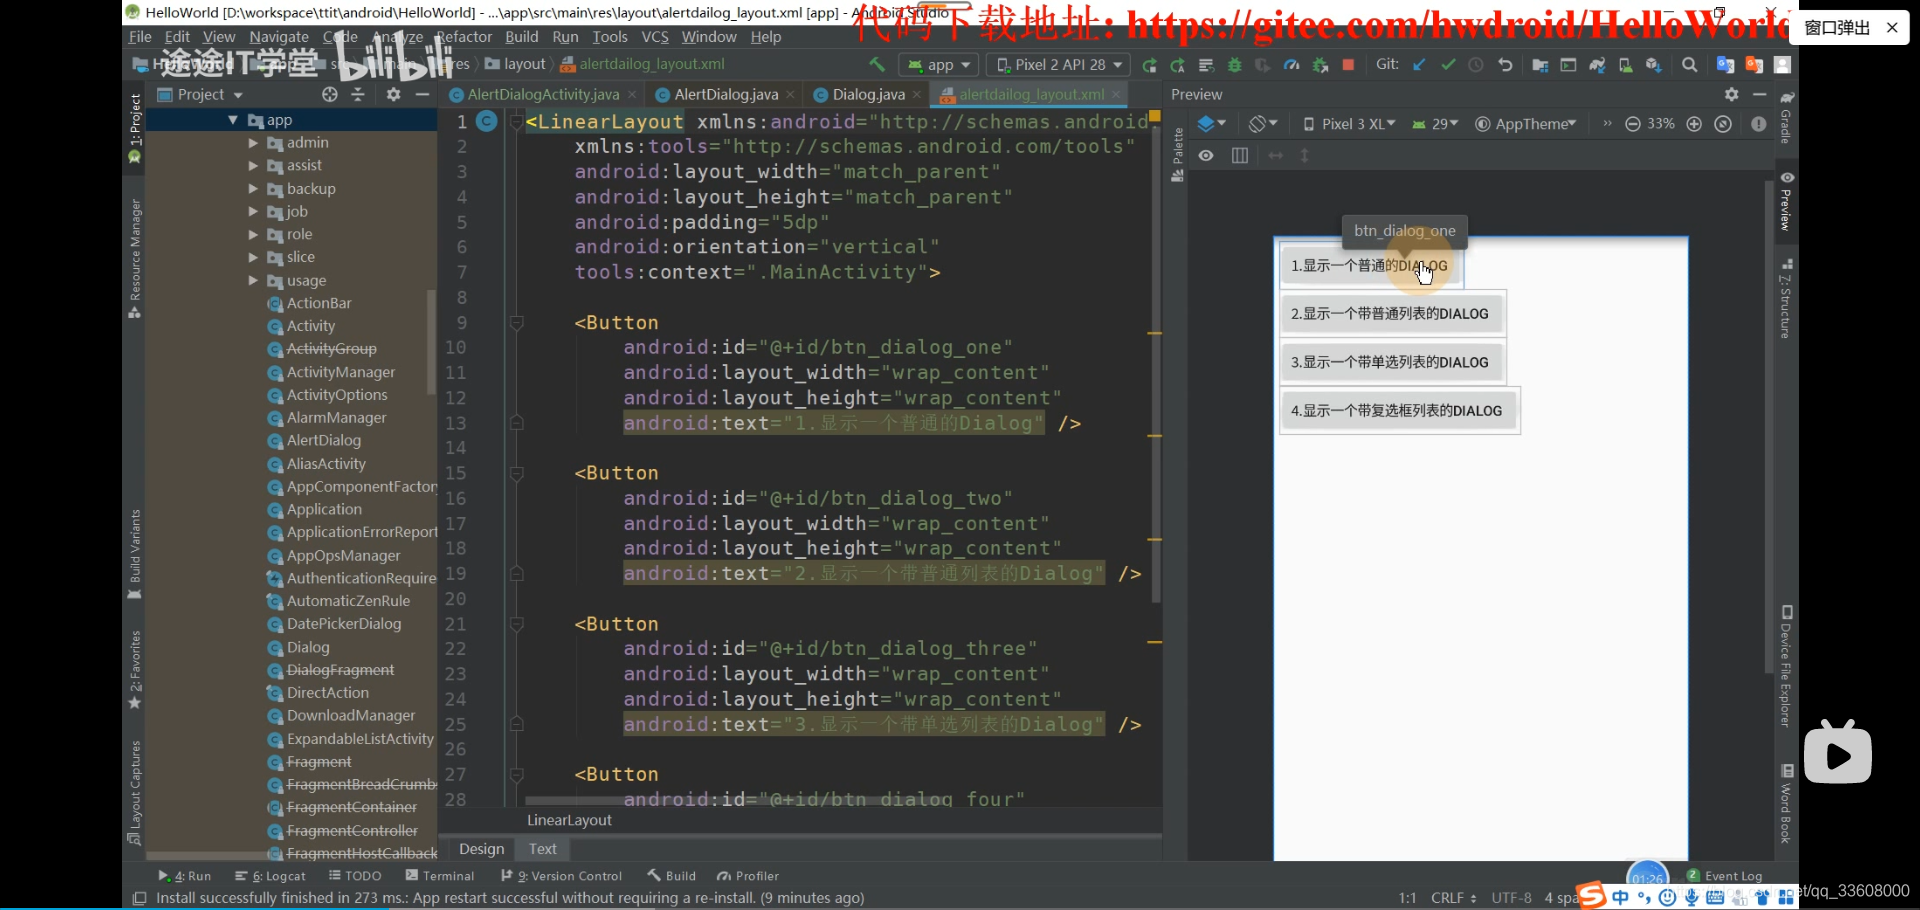Zoom out the layout preview
Screen dimensions: 1920x910
[x=1633, y=124]
